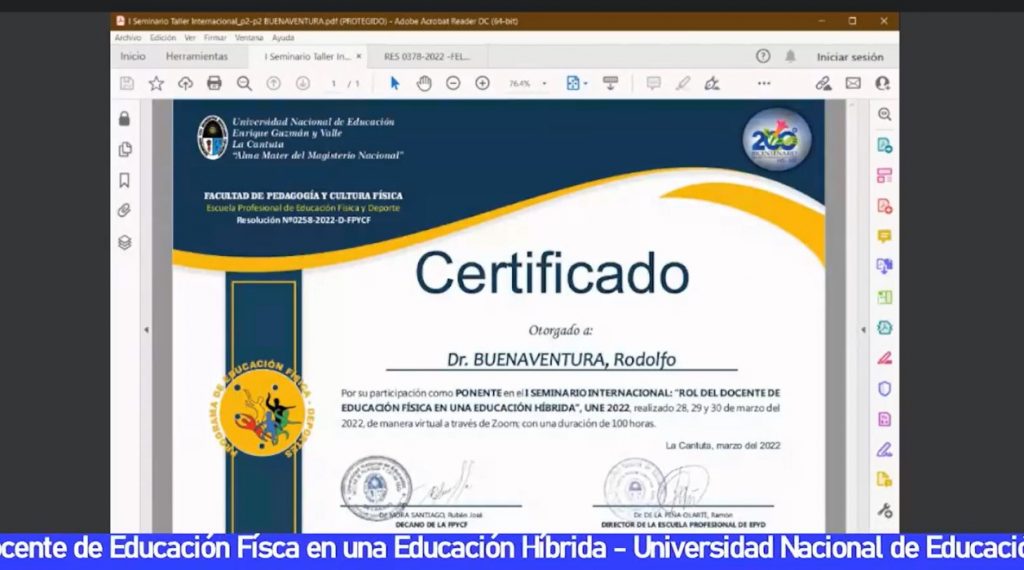This screenshot has height=570, width=1024.
Task: Open the Archivo menu
Action: point(128,38)
